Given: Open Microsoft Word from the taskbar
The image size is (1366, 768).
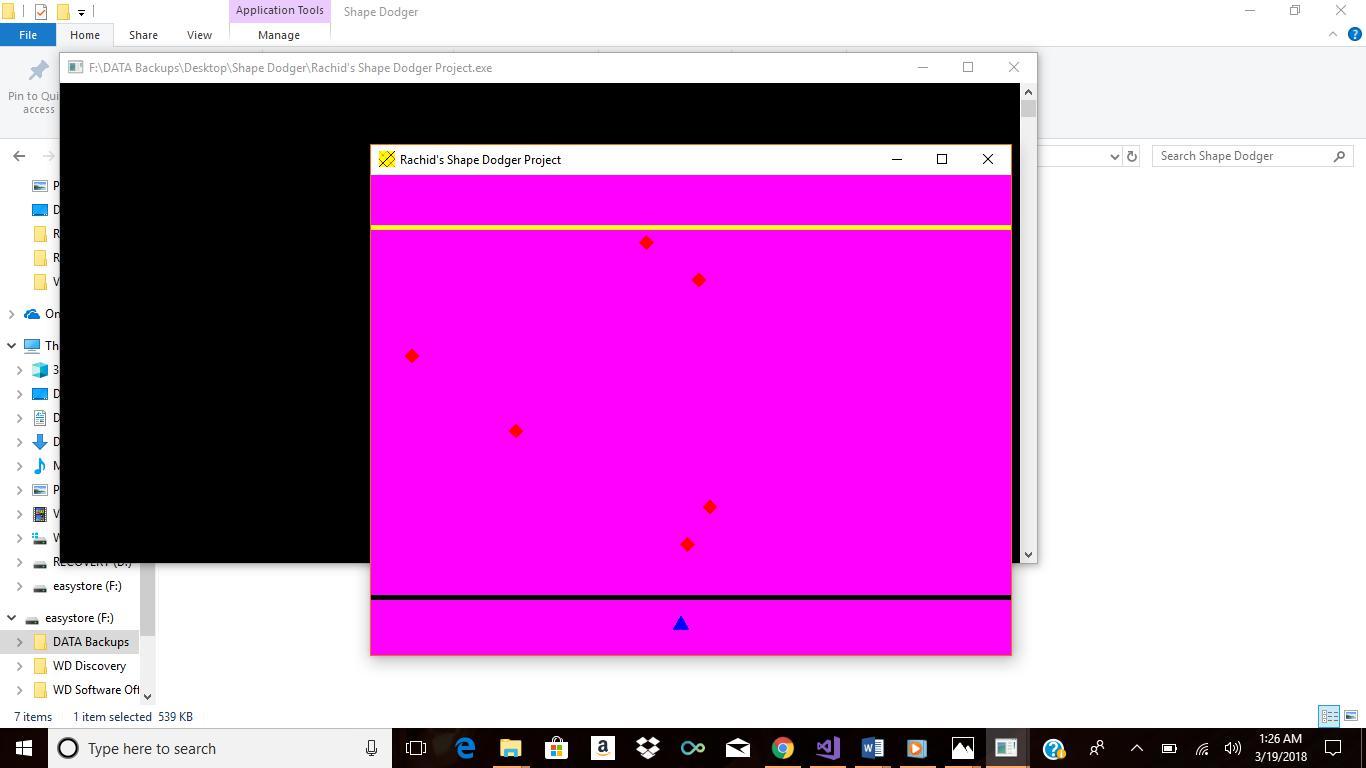Looking at the screenshot, I should coord(872,748).
